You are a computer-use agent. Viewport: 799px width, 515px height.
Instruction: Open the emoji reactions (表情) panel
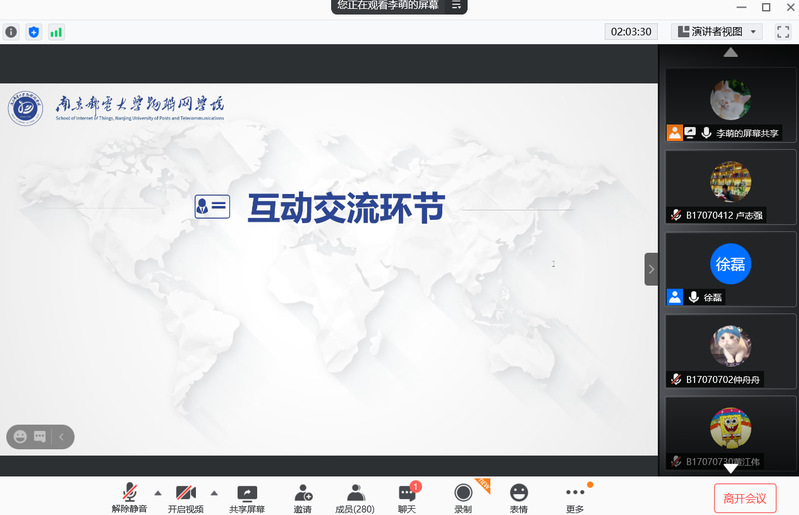(518, 497)
